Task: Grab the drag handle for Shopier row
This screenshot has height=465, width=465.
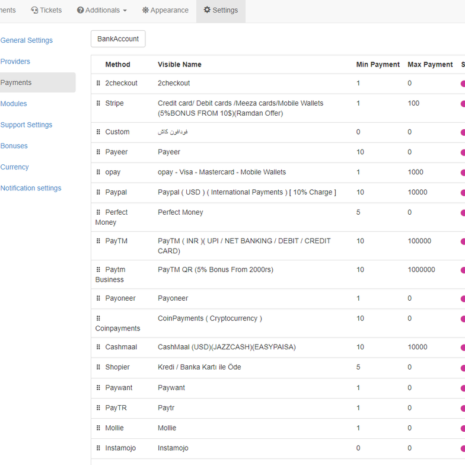Action: pyautogui.click(x=98, y=367)
